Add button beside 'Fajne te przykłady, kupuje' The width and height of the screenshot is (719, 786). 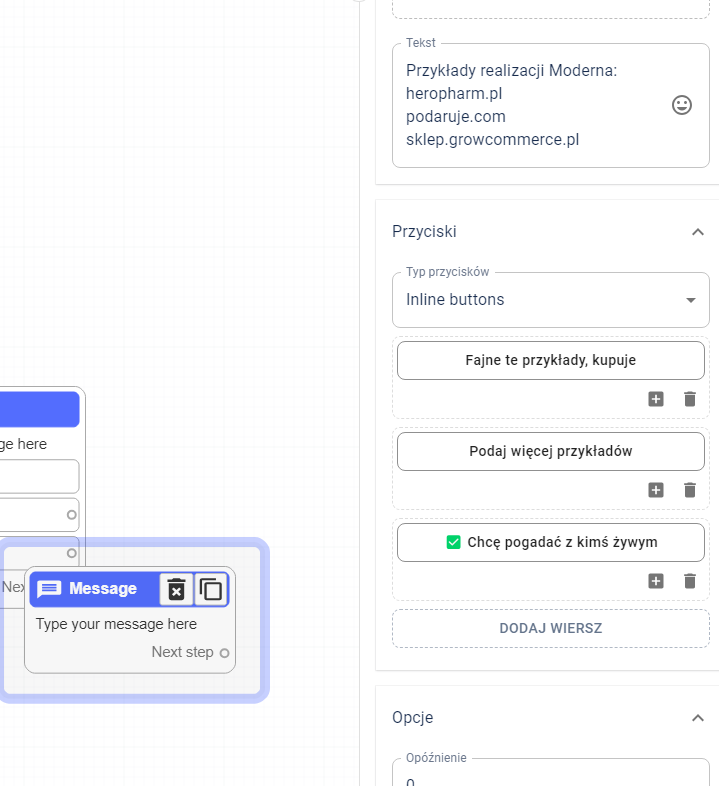(656, 399)
